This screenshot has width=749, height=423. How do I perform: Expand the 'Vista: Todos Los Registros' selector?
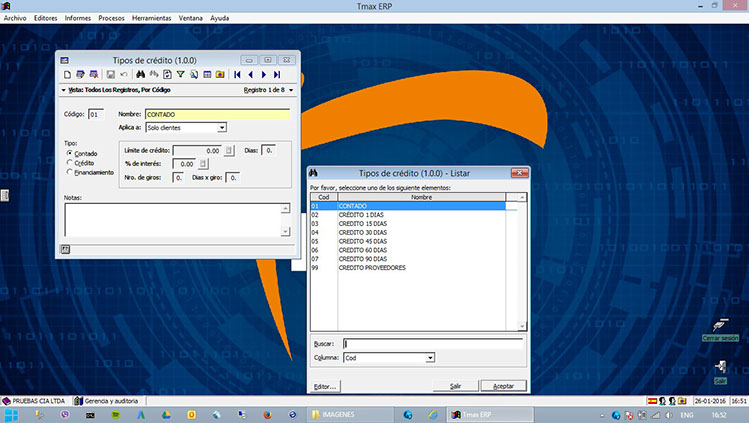point(64,90)
